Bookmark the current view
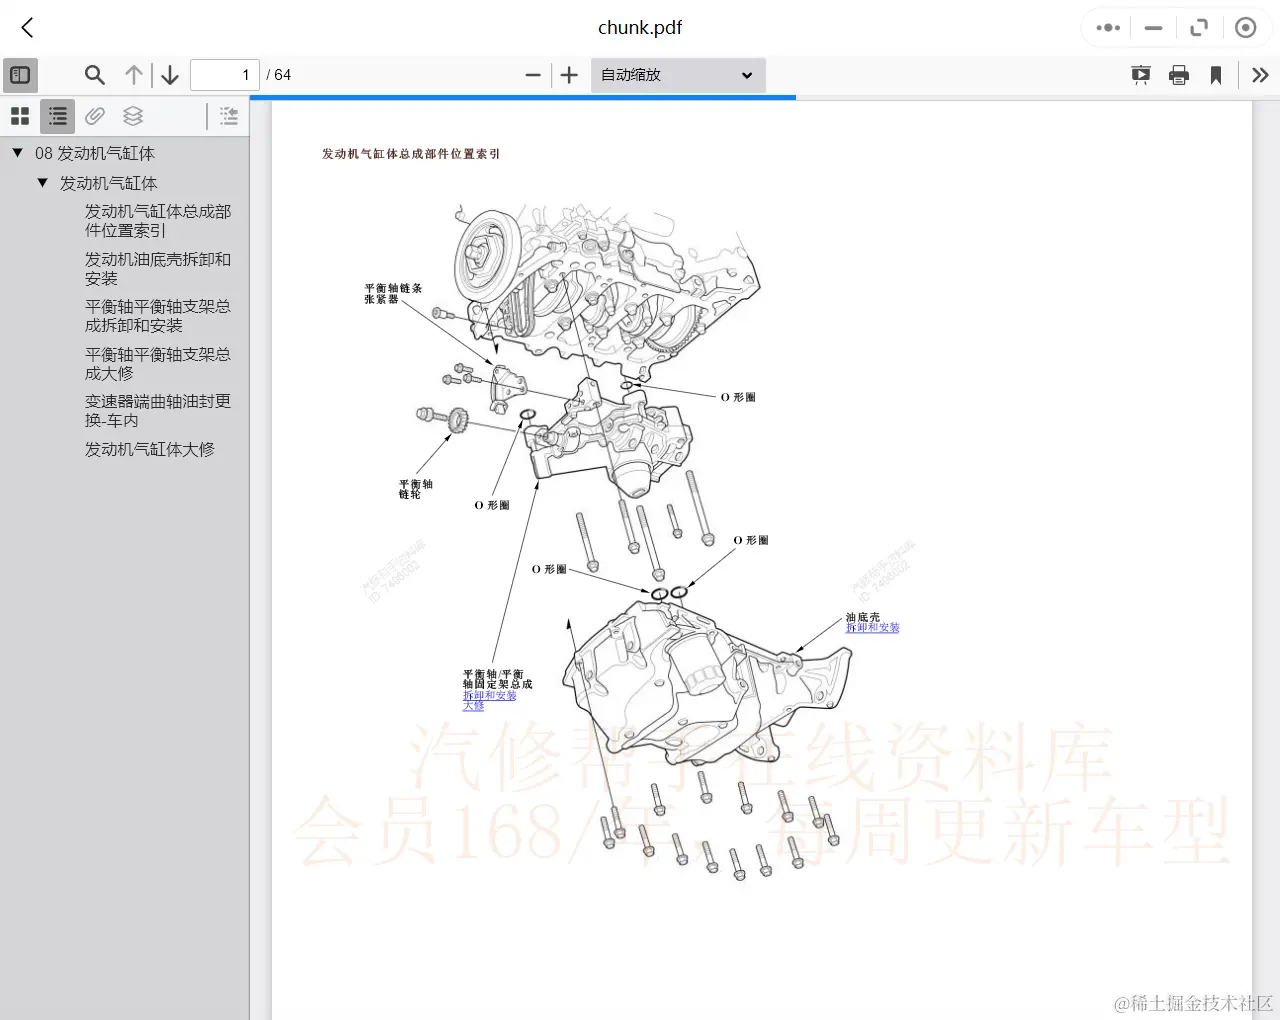Screen dimensions: 1280x1020 pos(1215,74)
